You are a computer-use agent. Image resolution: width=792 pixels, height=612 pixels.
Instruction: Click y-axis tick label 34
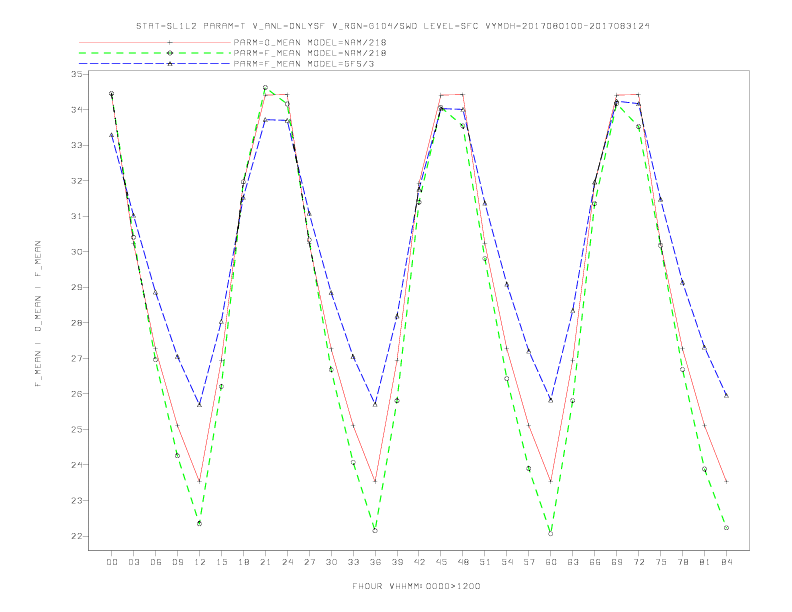click(76, 110)
